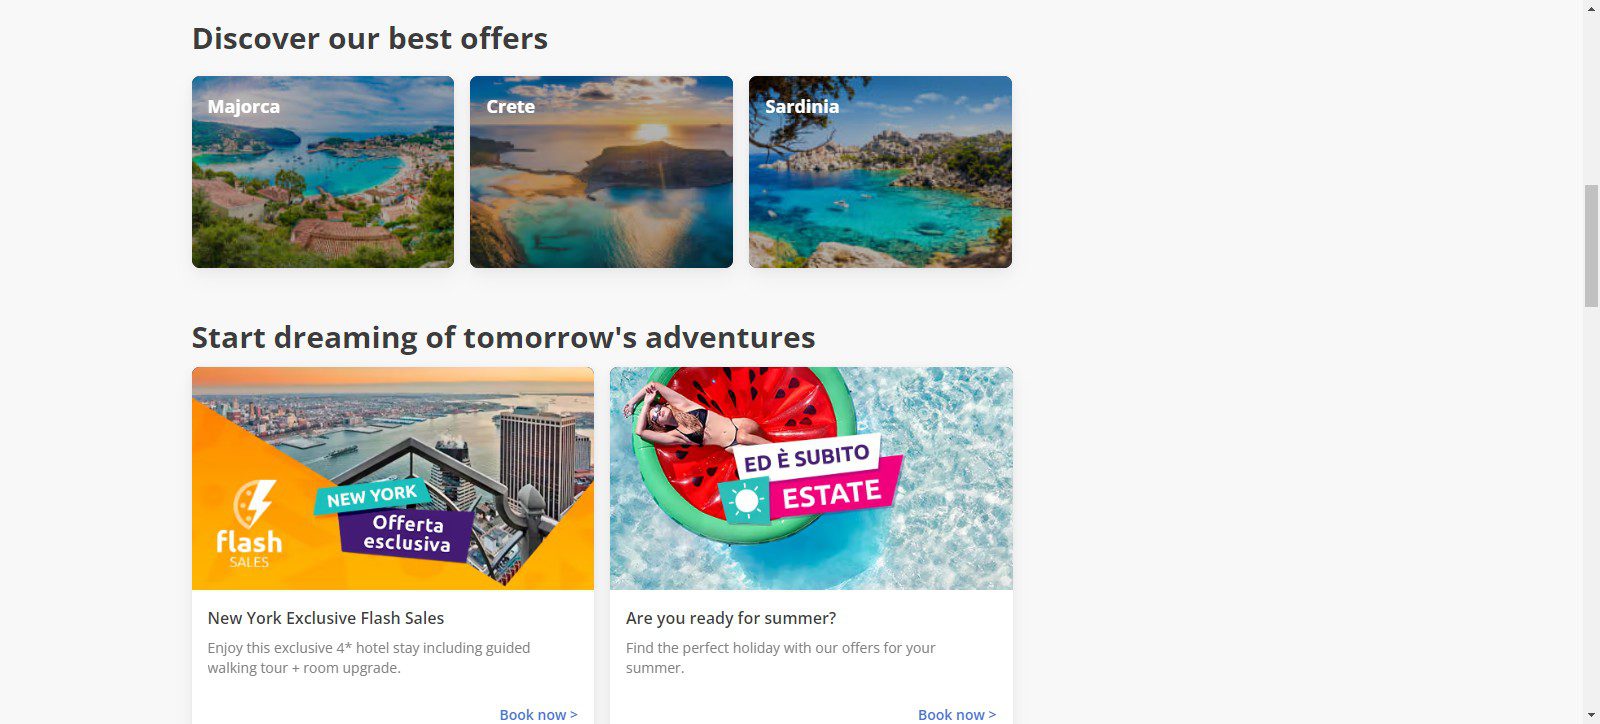Screen dimensions: 1600x724
Task: Click Book now under the summer offer
Action: point(956,714)
